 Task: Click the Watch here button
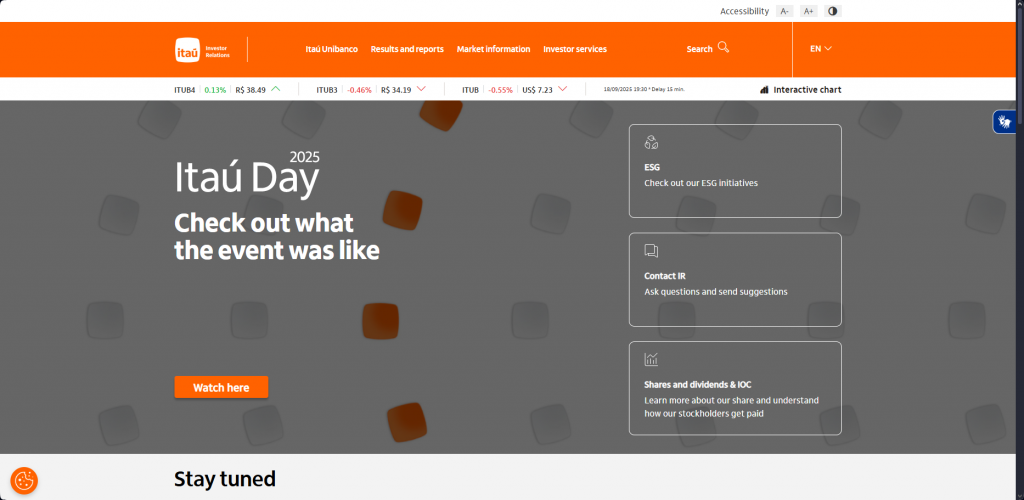coord(221,387)
